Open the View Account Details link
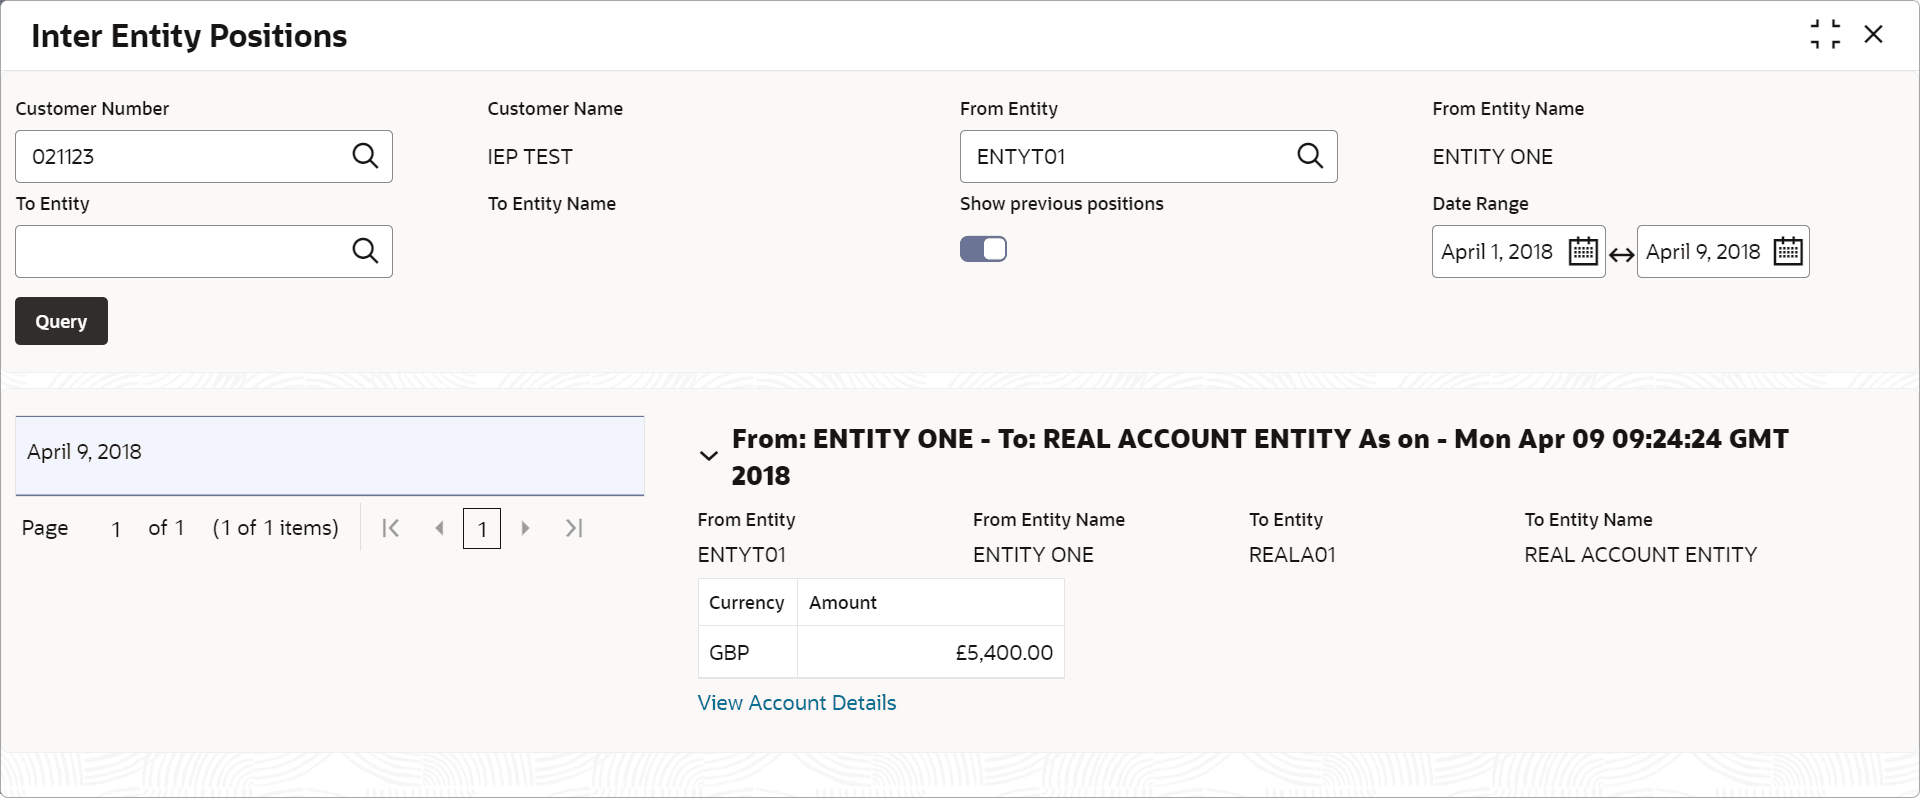The height and width of the screenshot is (798, 1920). click(796, 703)
